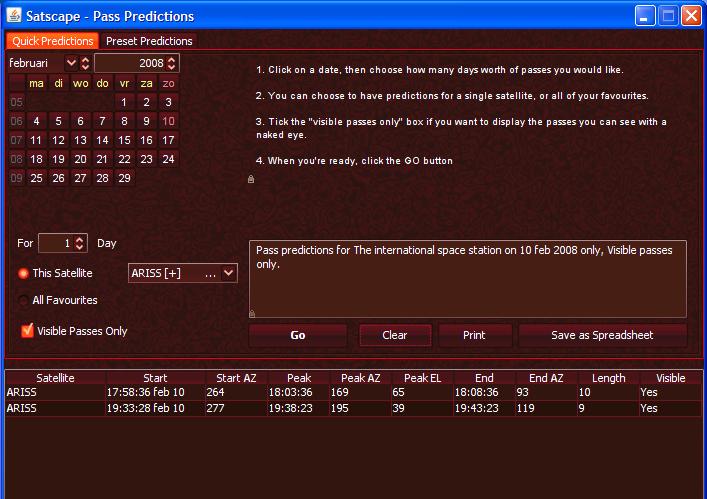Click Save as Spreadsheet button
This screenshot has width=707, height=499.
coord(602,335)
